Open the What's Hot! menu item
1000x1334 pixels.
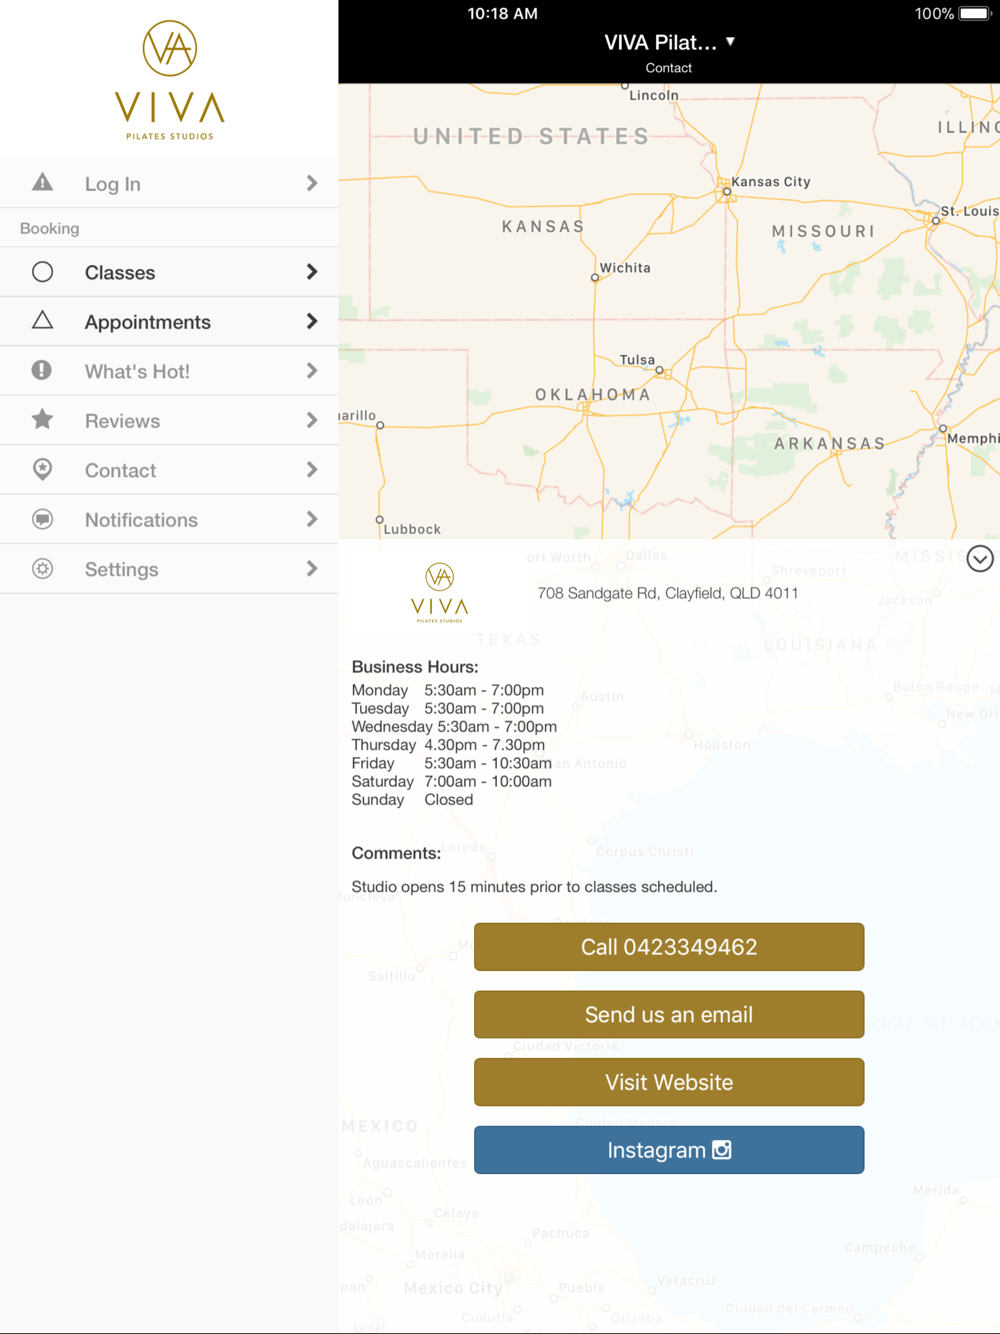169,371
